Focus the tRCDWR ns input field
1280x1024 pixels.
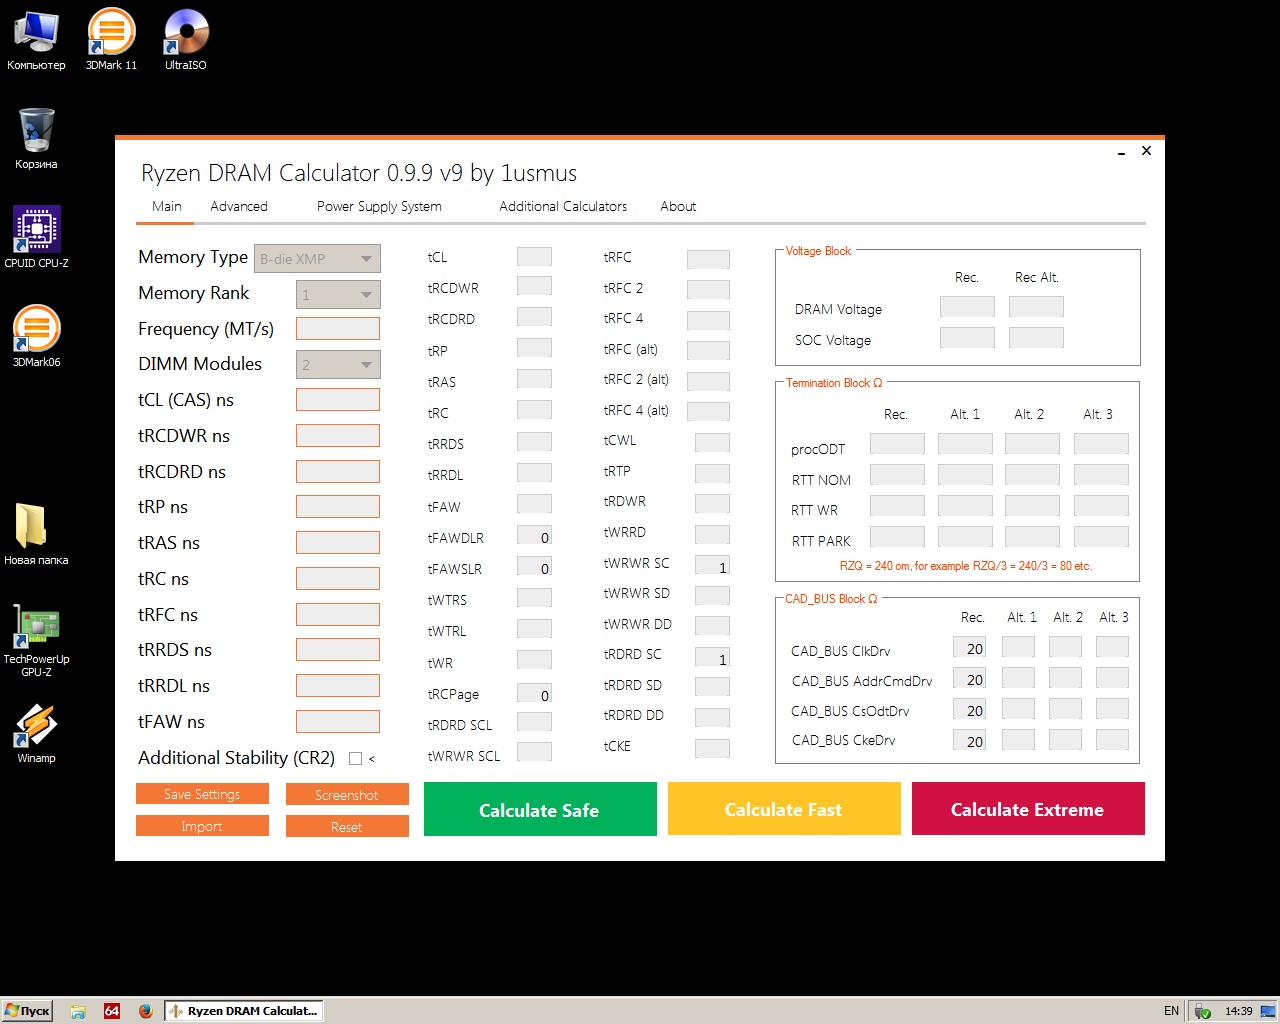coord(338,436)
